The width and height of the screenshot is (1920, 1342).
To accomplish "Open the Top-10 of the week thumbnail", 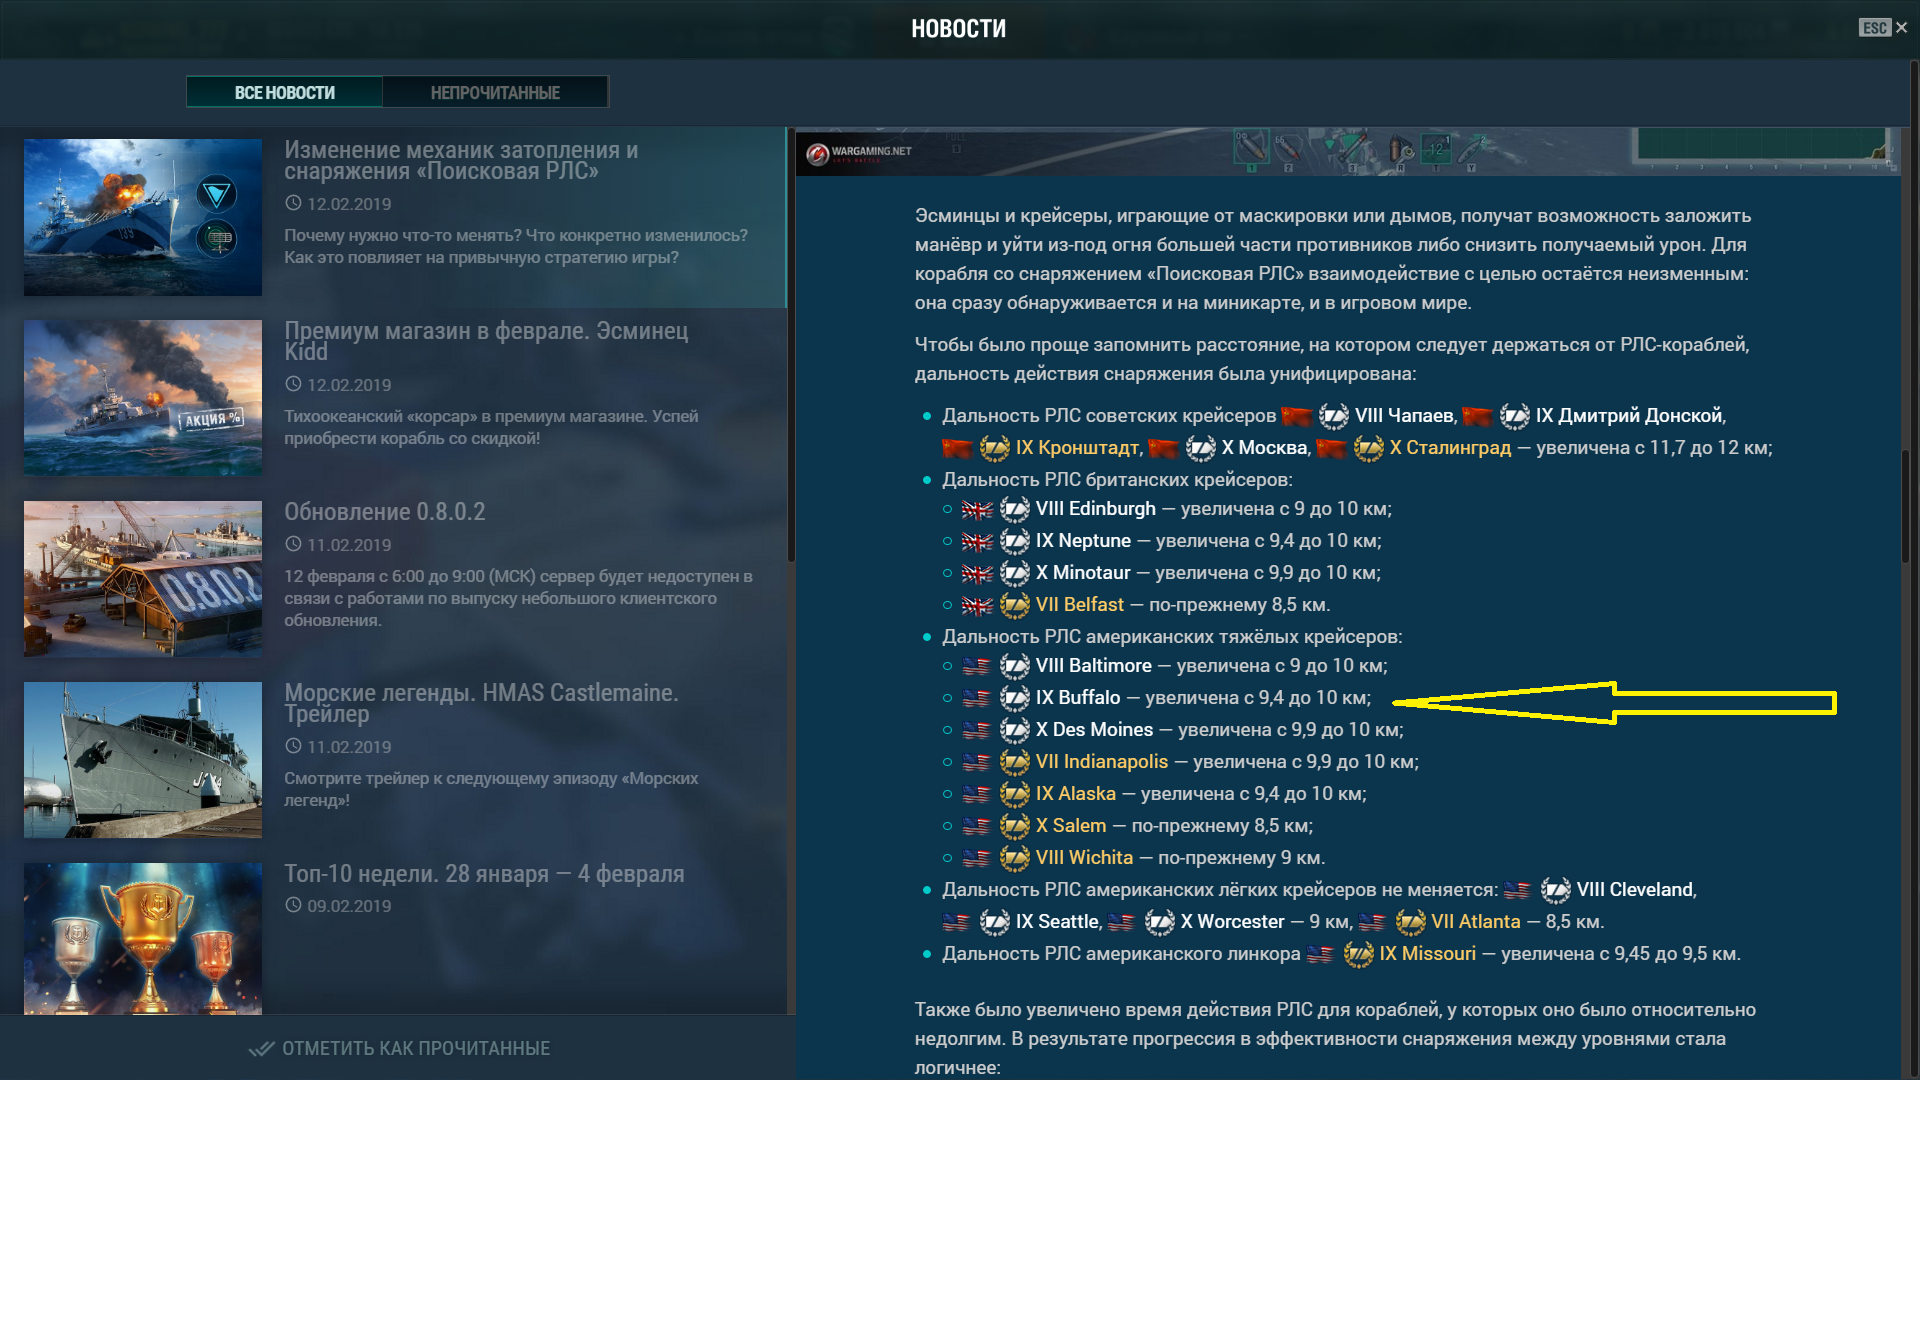I will [143, 938].
